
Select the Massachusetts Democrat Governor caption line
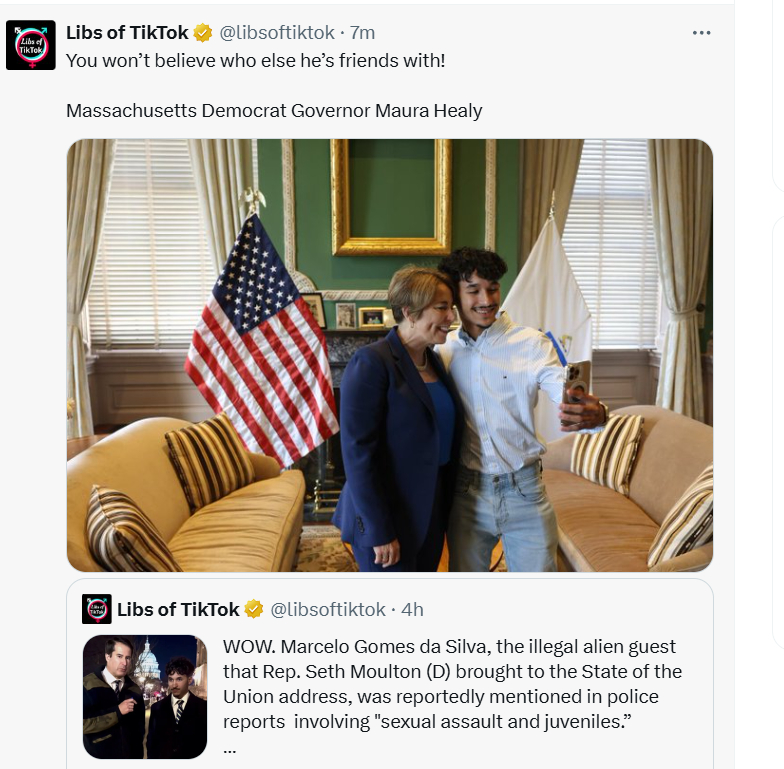pos(274,110)
